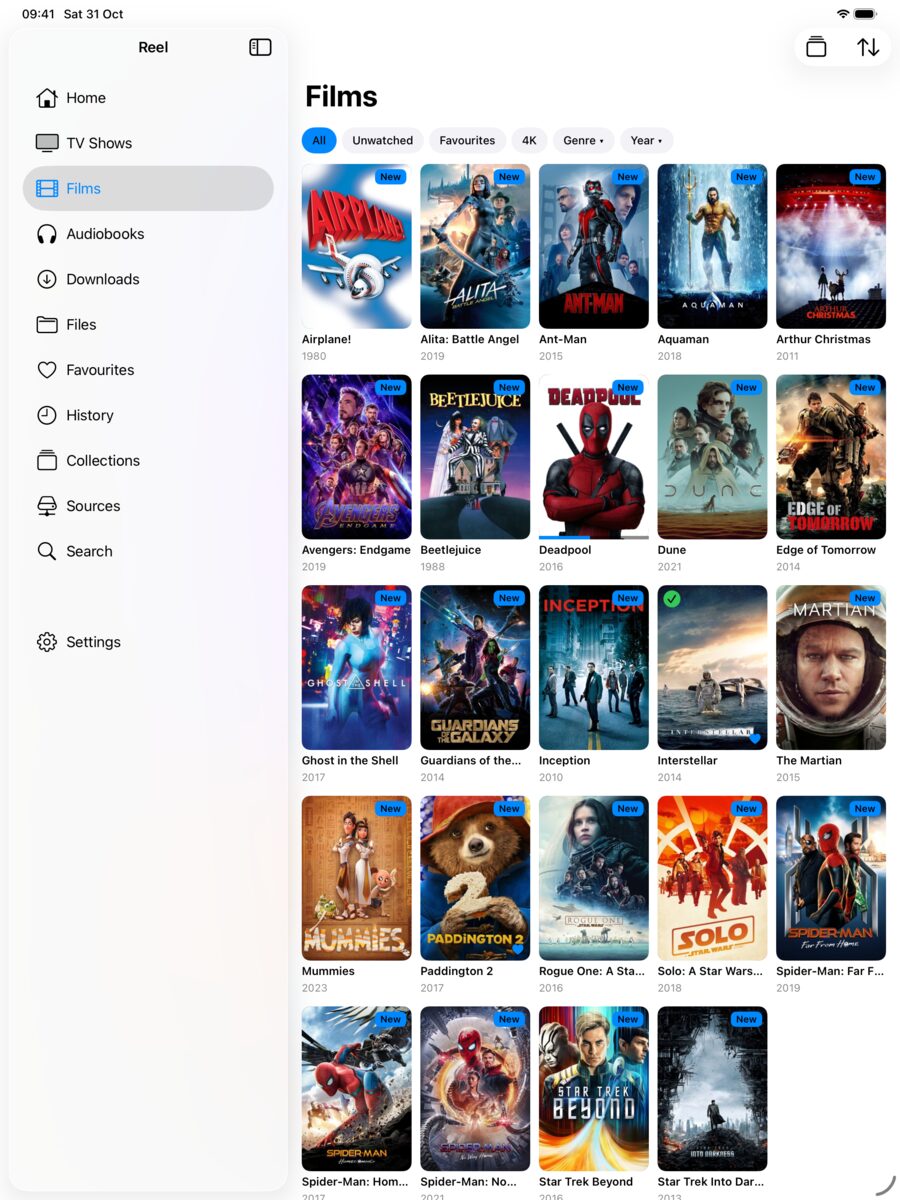The image size is (900, 1200).
Task: Open the Solo: A Star Wars poster
Action: 712,878
